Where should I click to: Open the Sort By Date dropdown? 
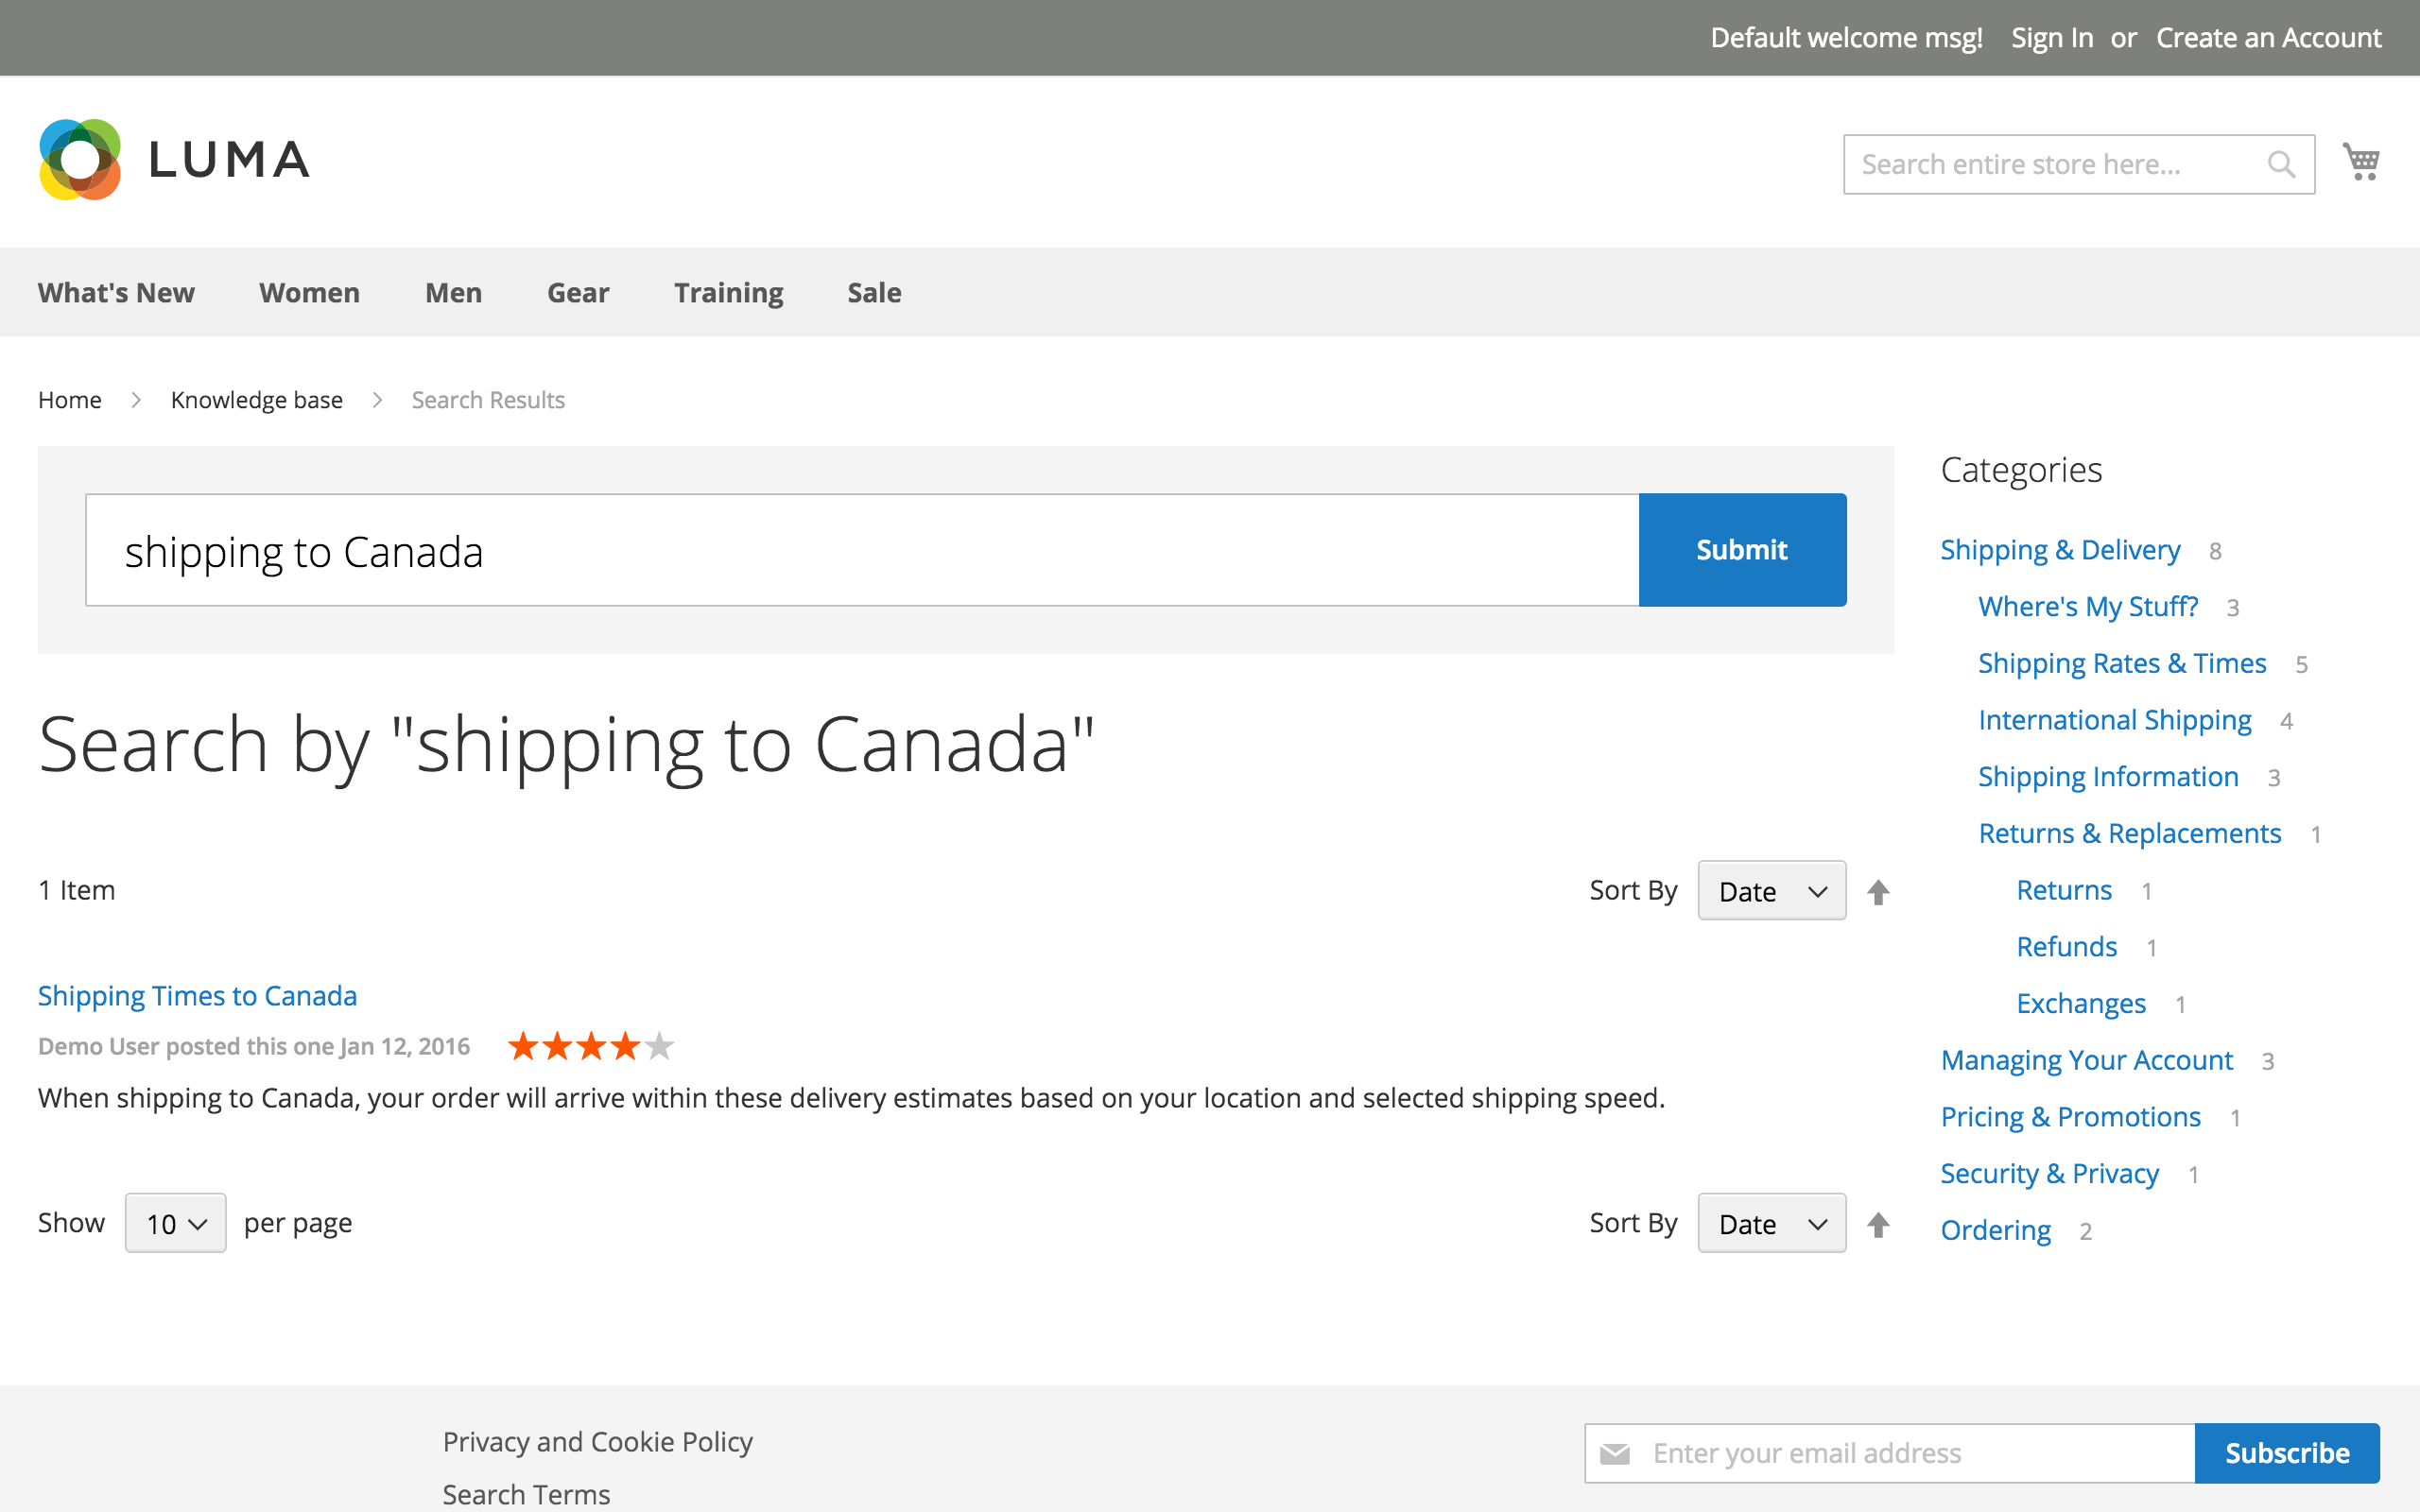click(x=1771, y=890)
